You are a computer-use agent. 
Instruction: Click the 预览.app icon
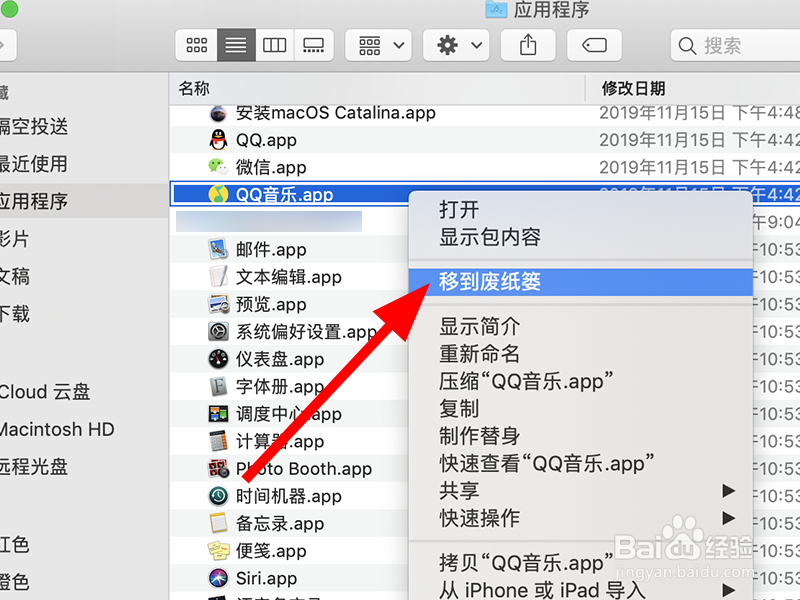coord(218,305)
